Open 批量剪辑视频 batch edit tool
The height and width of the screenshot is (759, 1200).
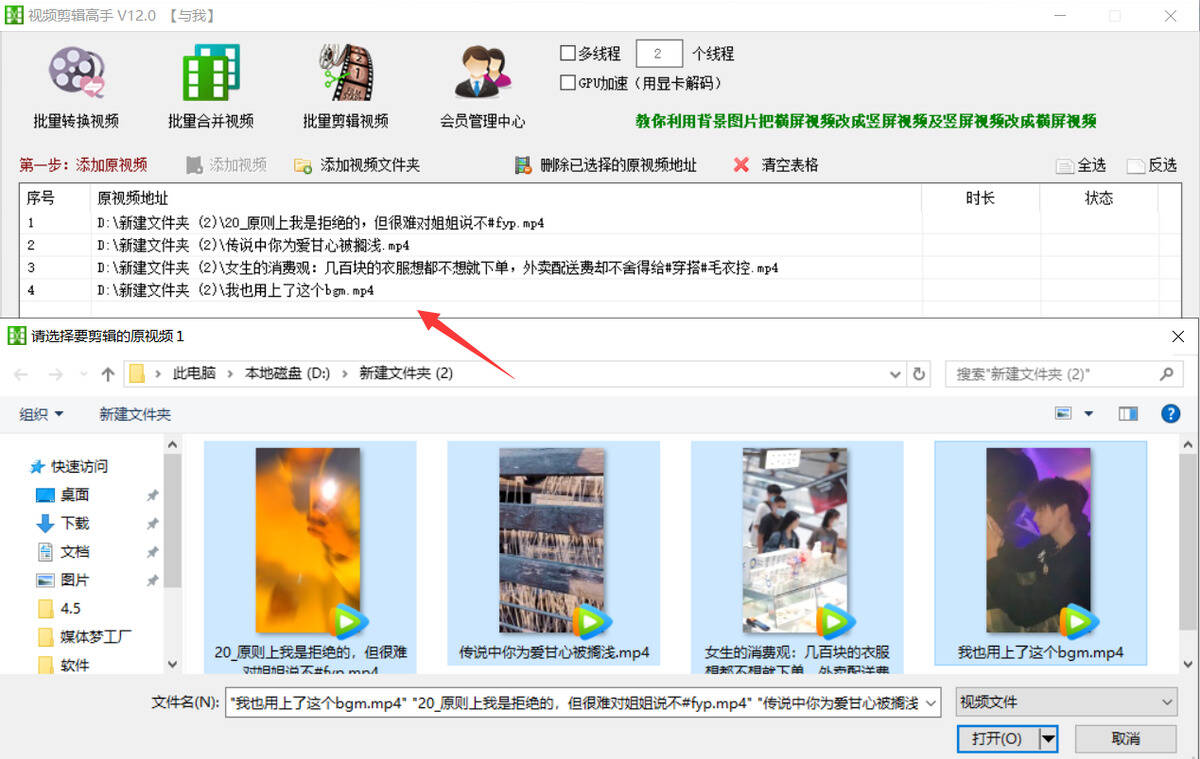coord(345,74)
